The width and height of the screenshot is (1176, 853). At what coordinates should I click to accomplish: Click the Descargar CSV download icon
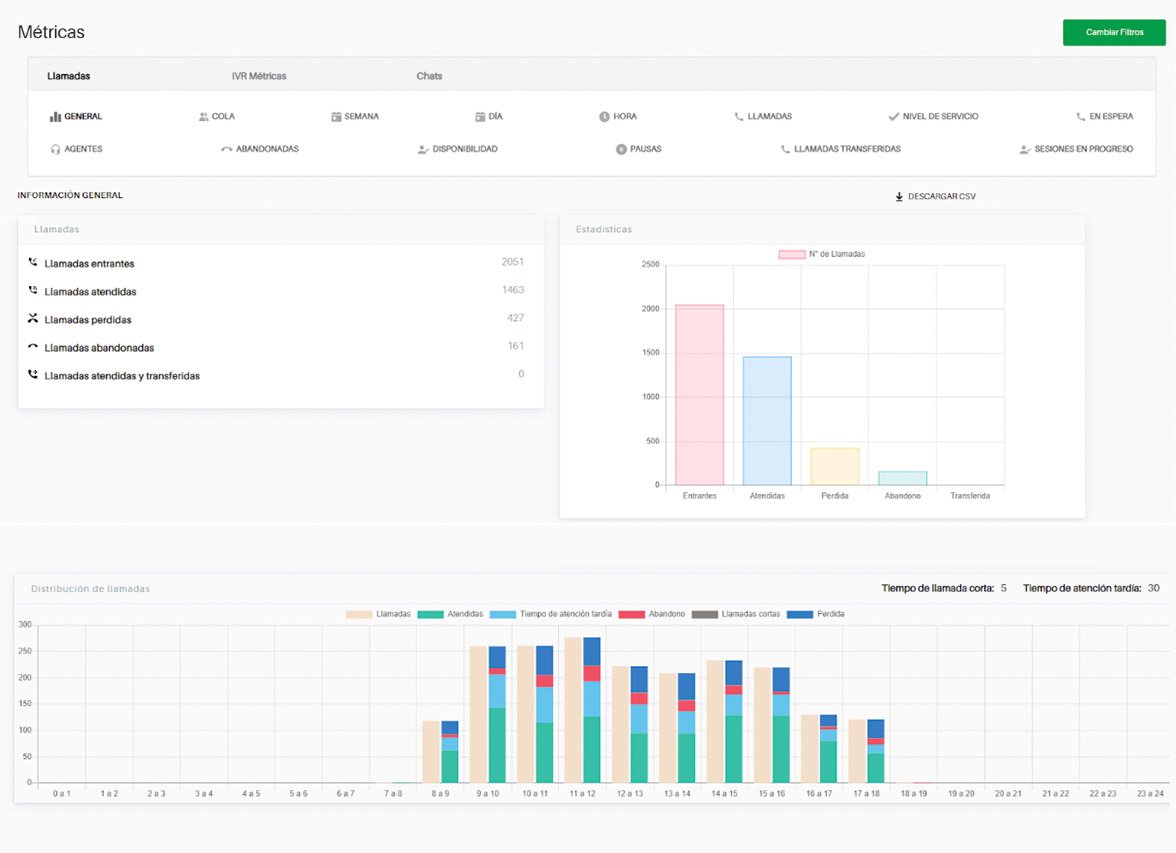pyautogui.click(x=899, y=197)
